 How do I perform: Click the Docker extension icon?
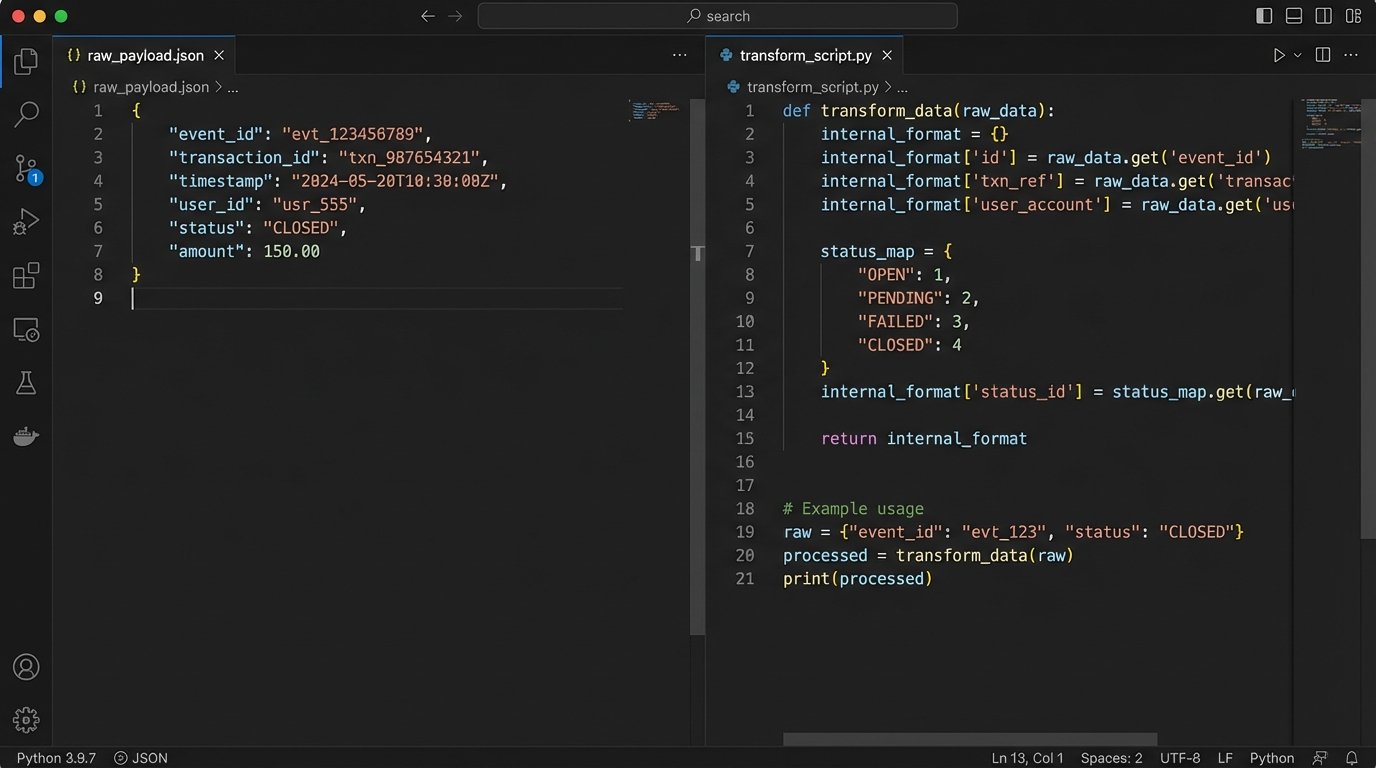click(x=26, y=435)
